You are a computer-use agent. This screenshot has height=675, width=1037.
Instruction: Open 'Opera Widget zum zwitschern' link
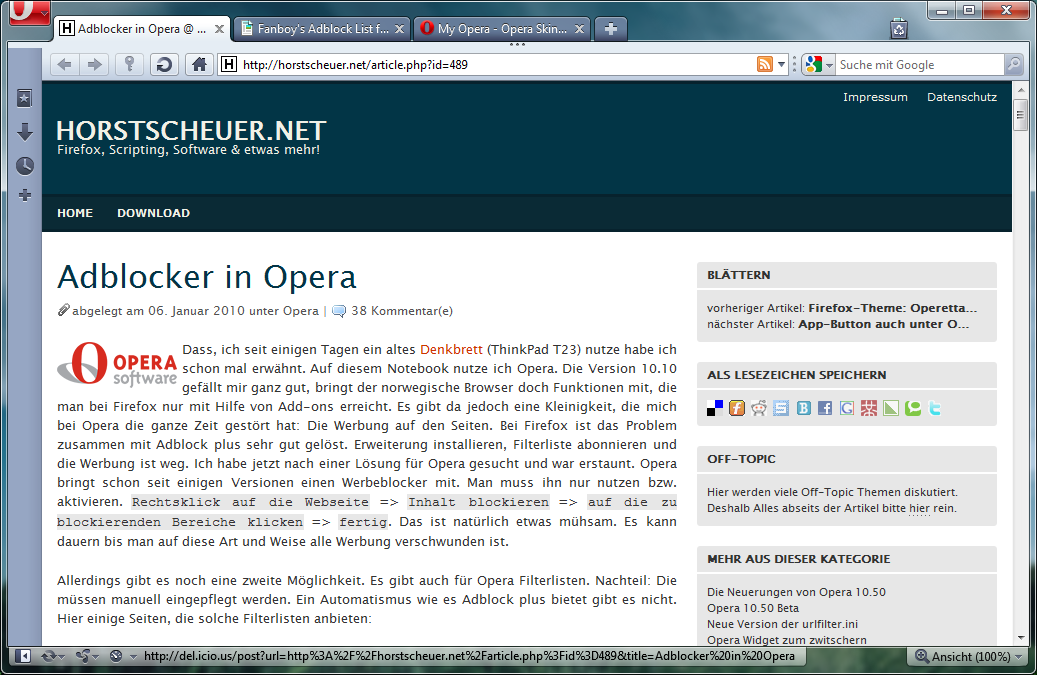786,640
